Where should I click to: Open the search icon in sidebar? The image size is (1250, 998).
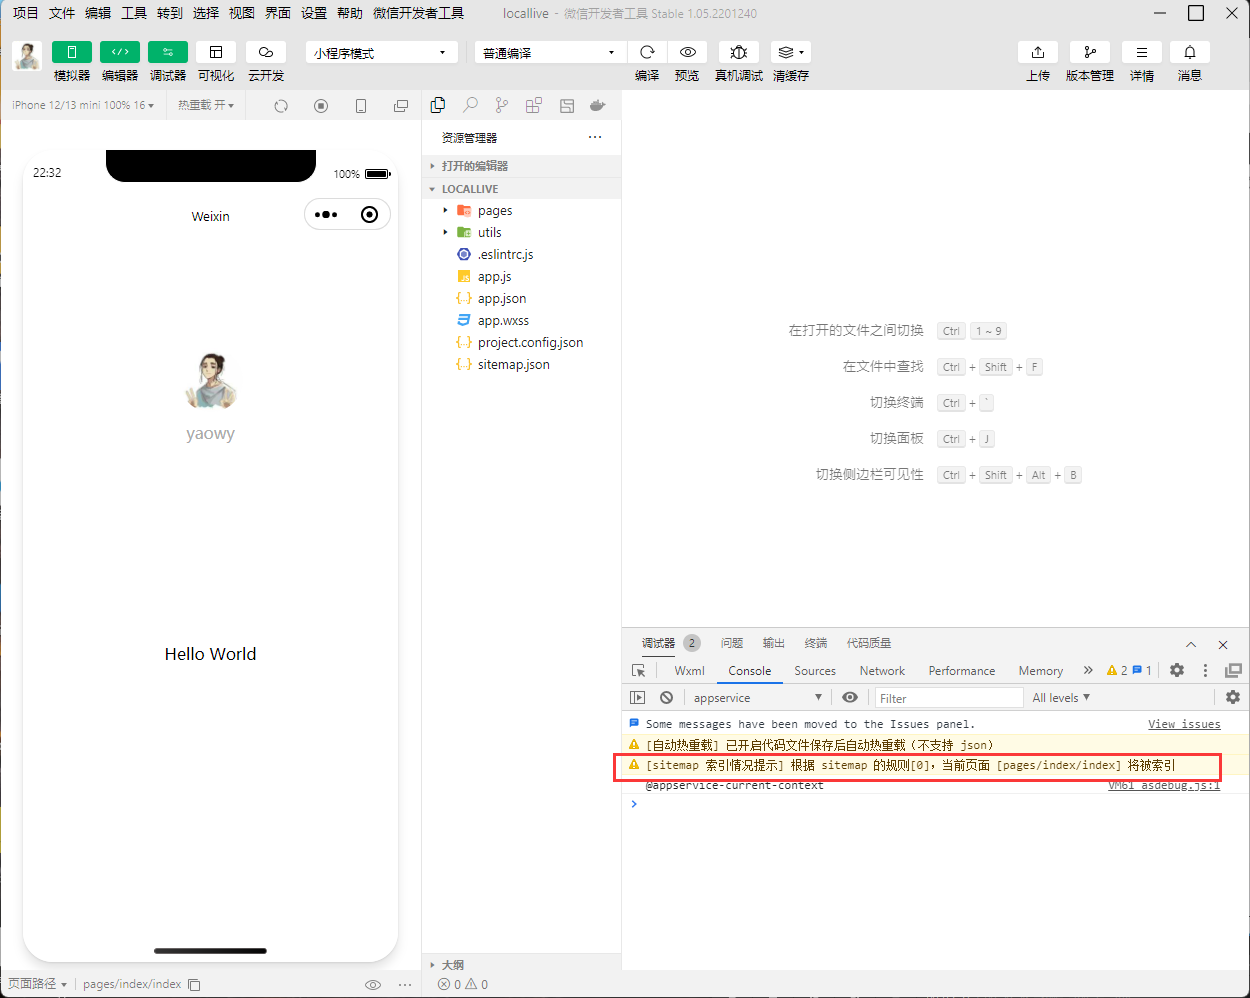(470, 105)
